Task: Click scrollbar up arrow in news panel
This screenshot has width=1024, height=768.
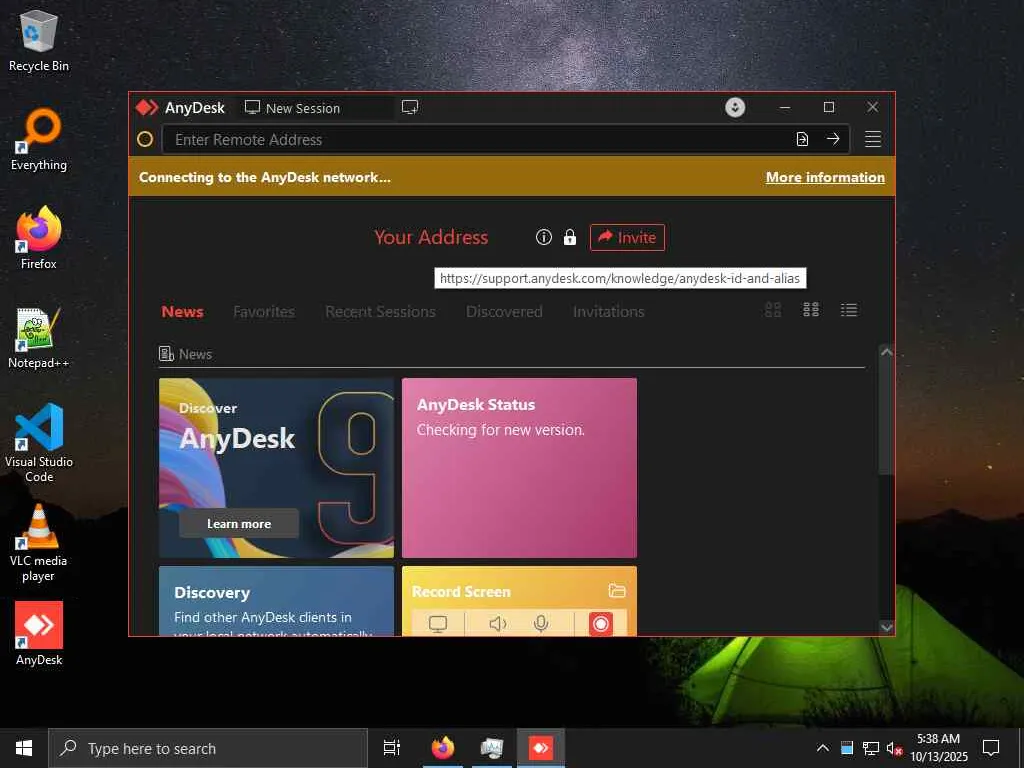Action: click(x=886, y=352)
